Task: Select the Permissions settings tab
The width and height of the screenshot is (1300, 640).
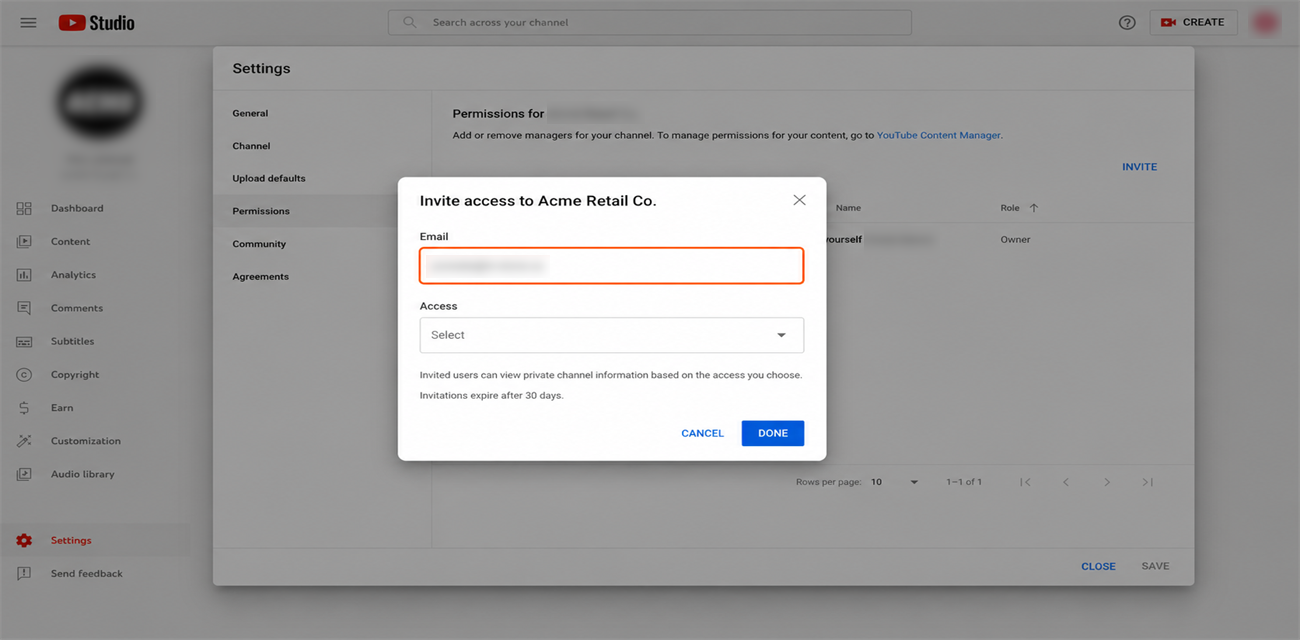Action: point(261,211)
